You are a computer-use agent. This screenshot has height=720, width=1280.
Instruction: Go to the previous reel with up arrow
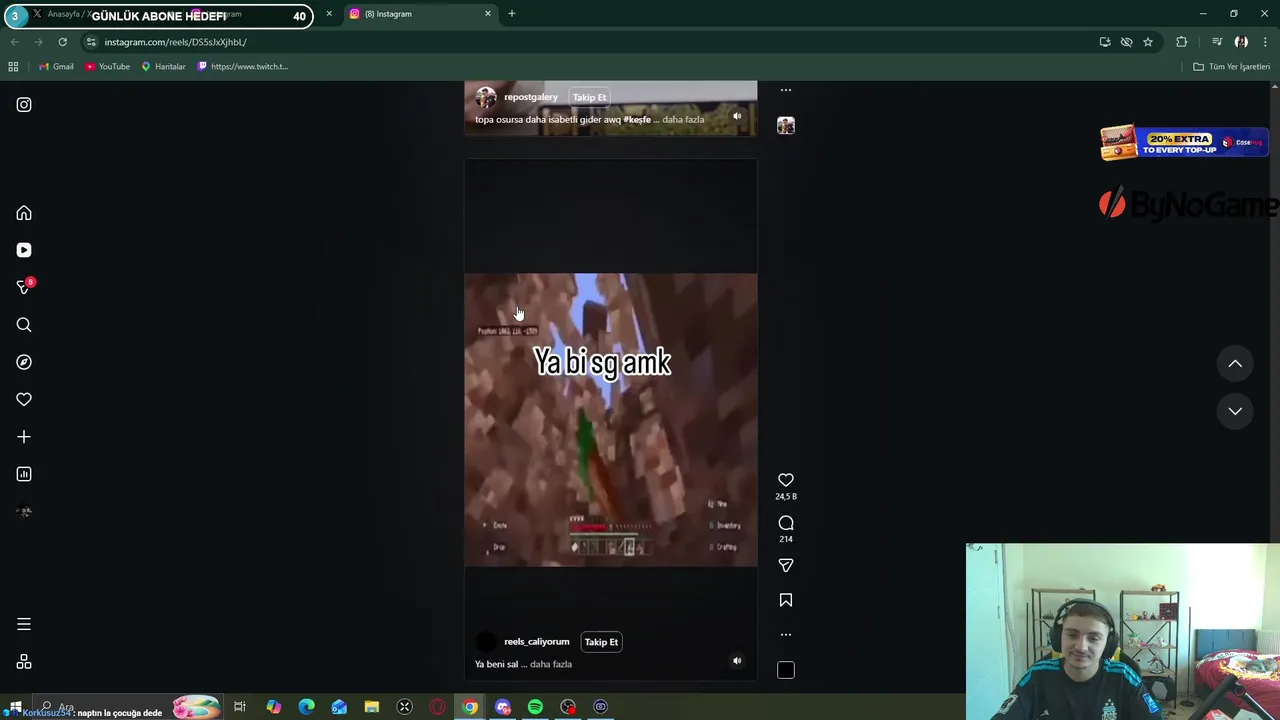[1235, 364]
